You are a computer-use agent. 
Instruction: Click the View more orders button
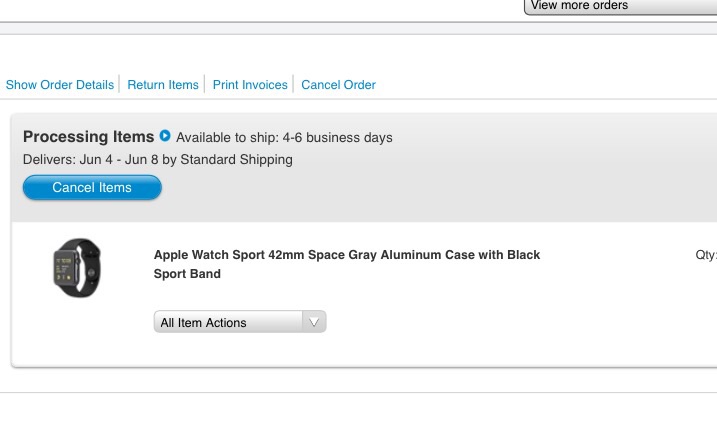(x=620, y=6)
